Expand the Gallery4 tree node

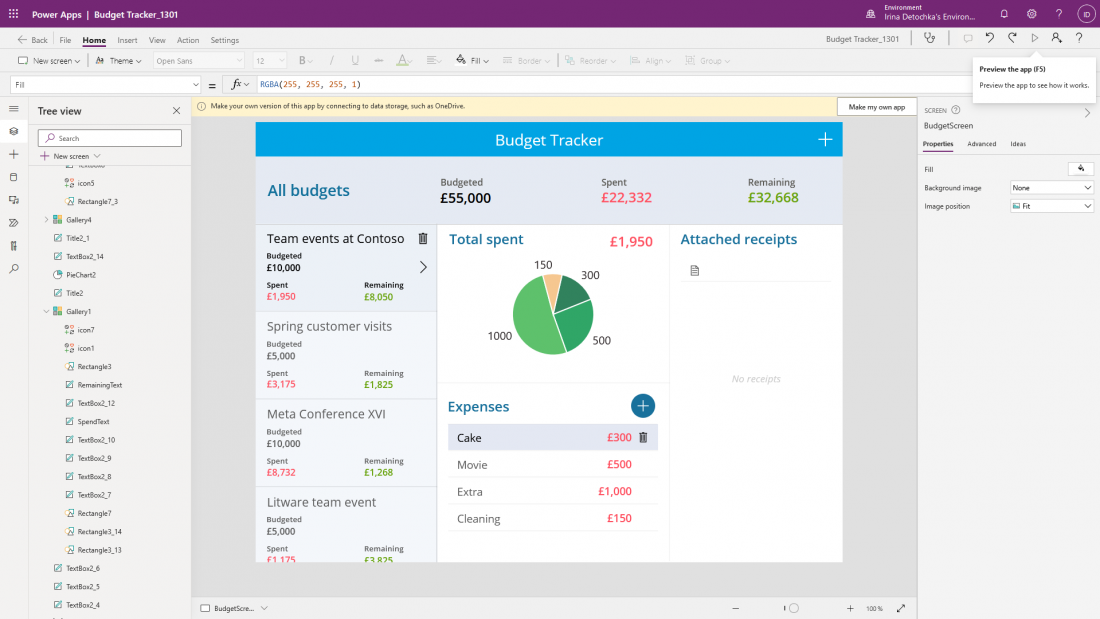coord(46,220)
